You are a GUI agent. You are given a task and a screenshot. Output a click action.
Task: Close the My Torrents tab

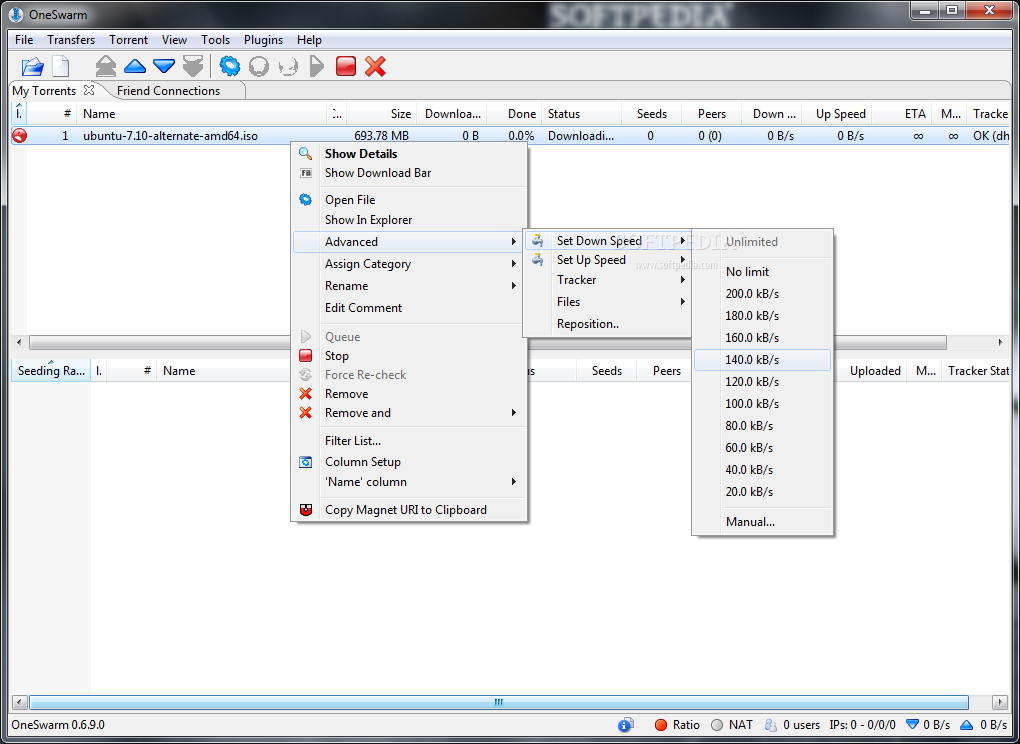pos(89,90)
